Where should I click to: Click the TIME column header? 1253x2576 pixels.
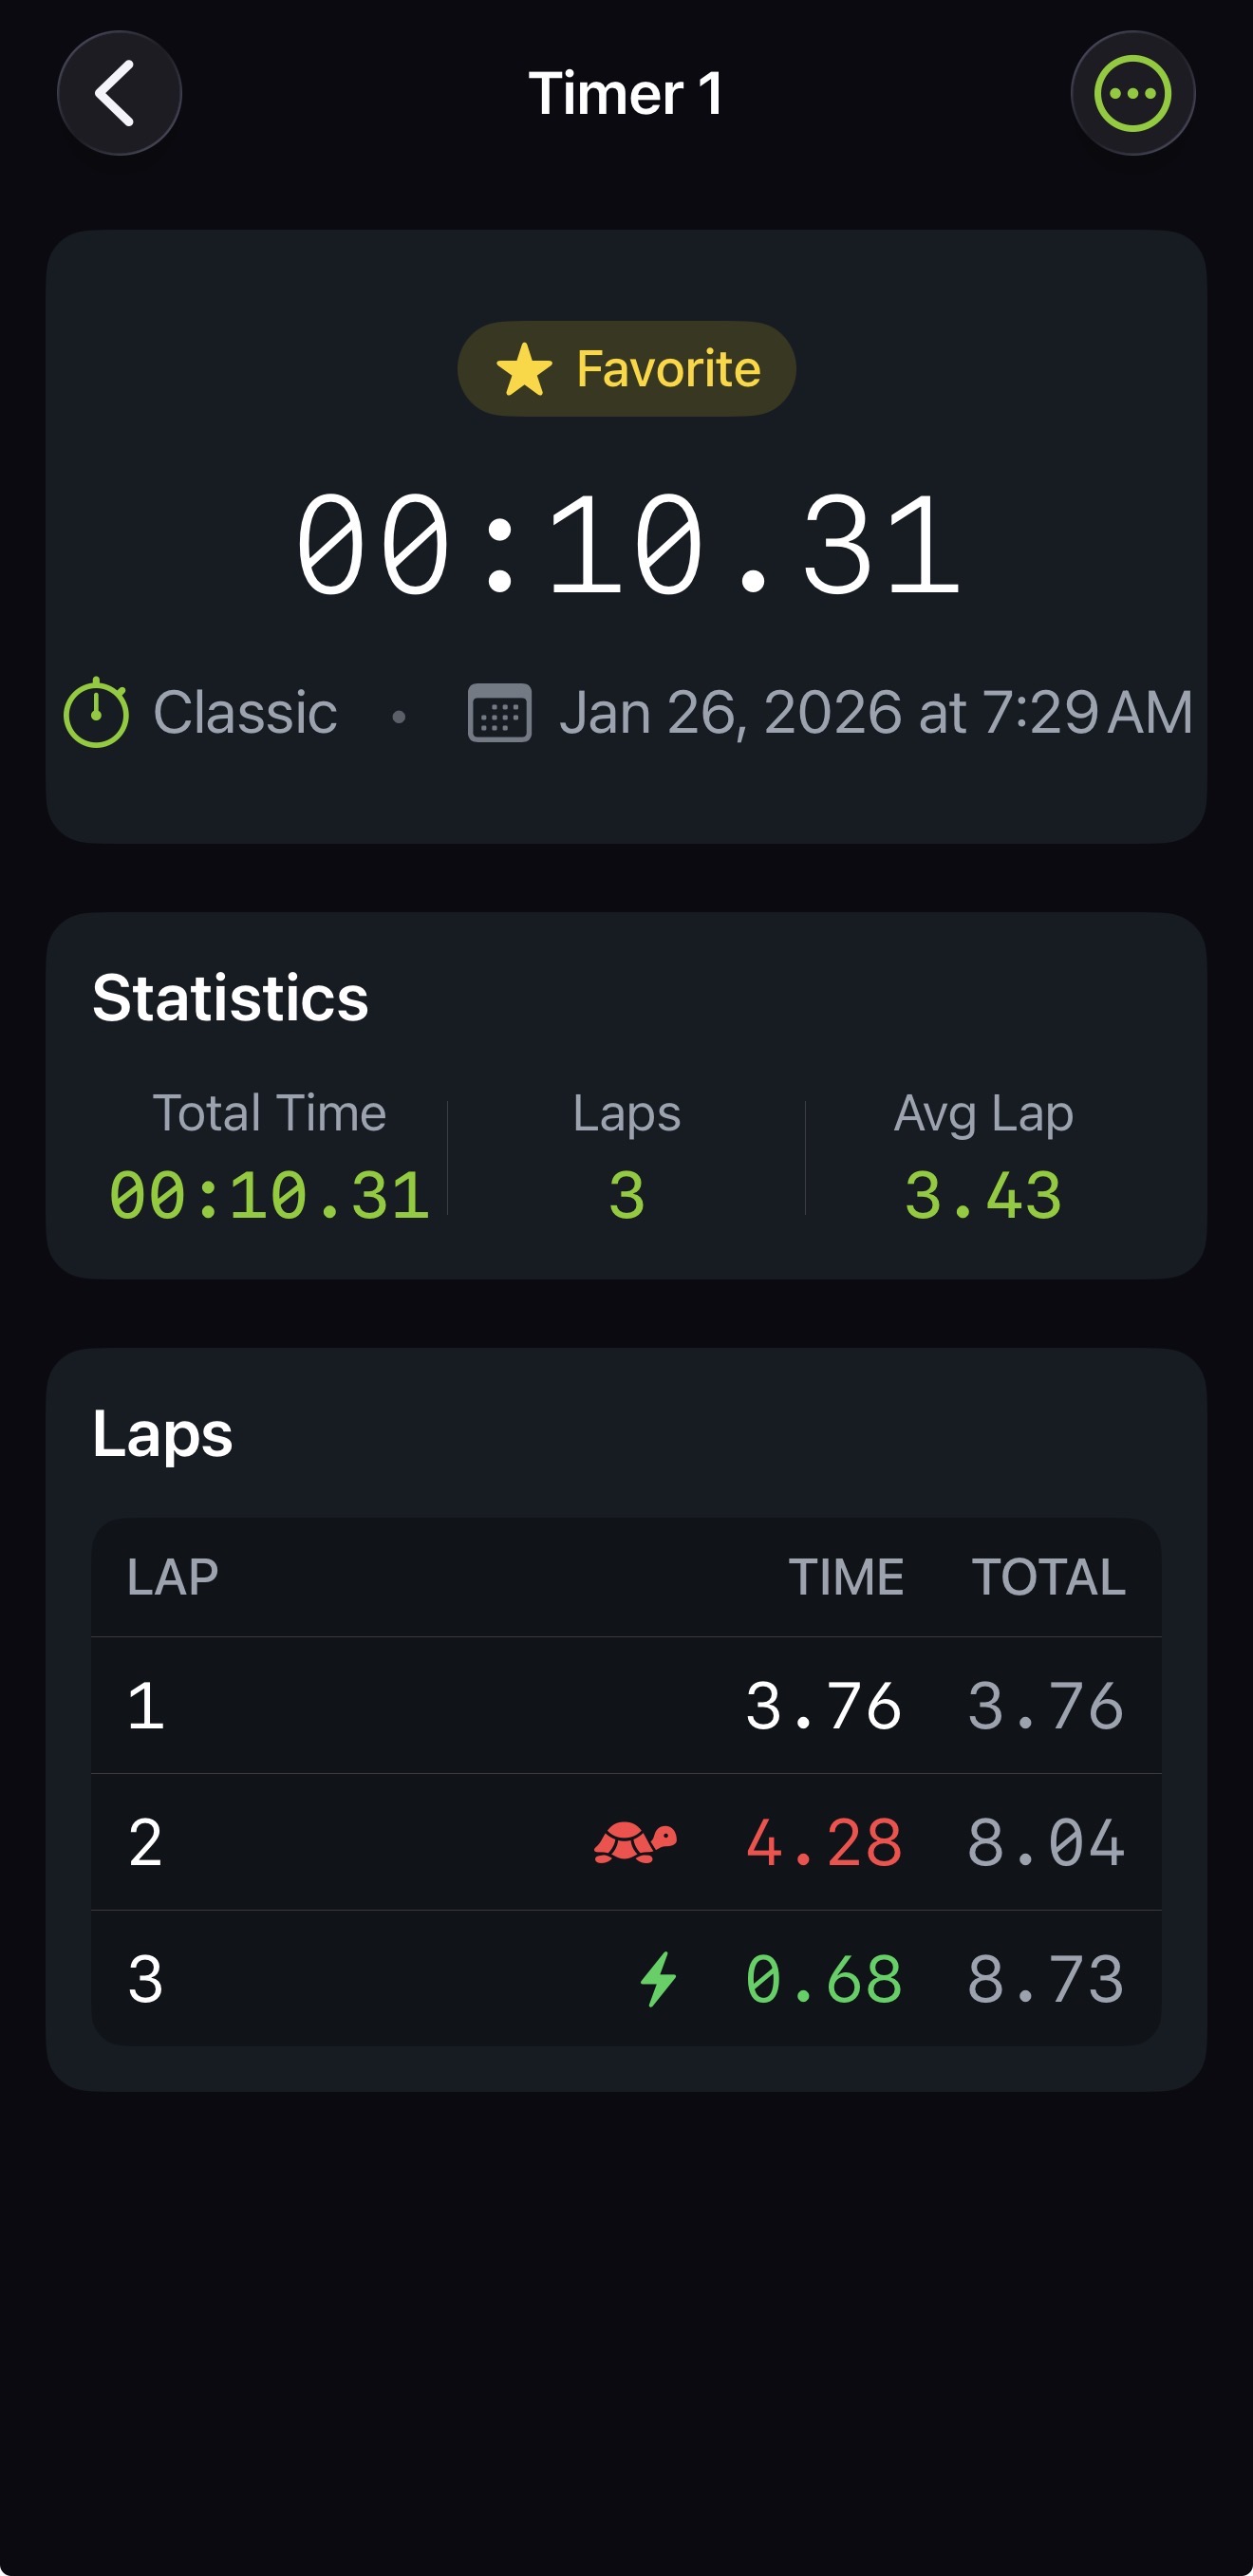pos(845,1577)
